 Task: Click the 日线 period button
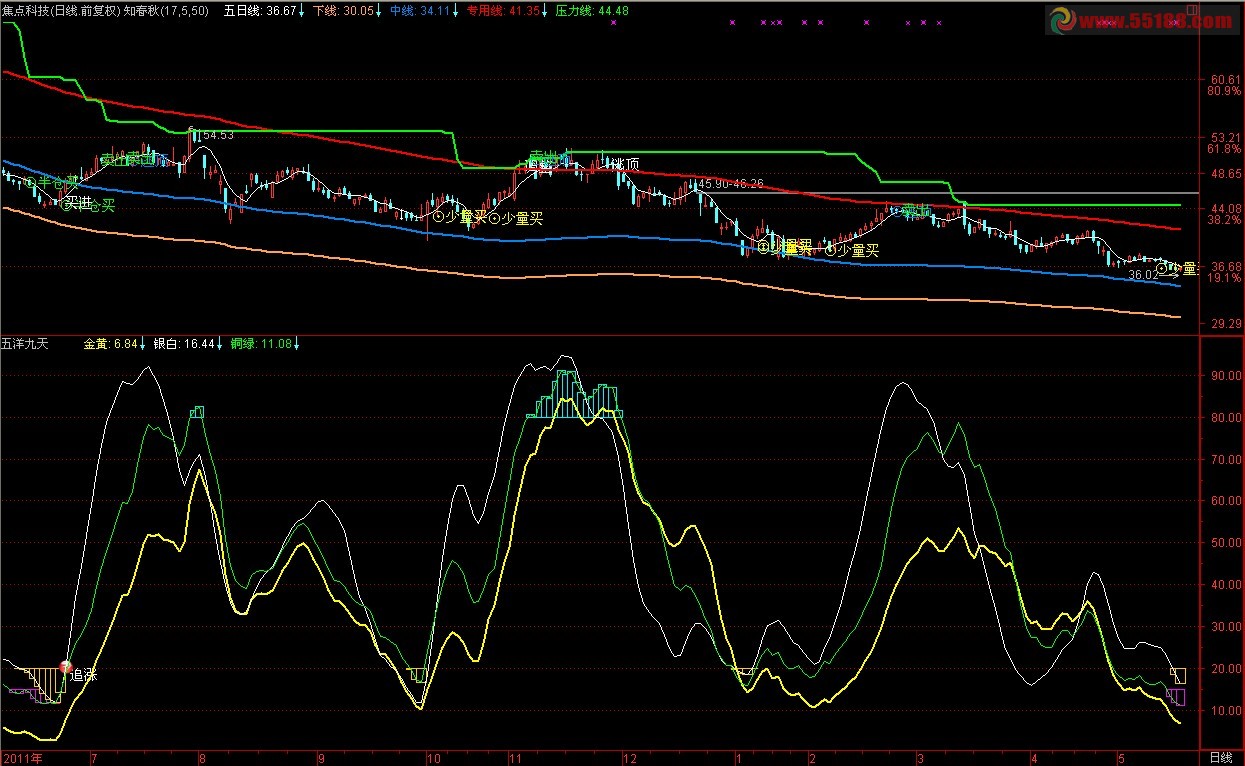[x=1221, y=757]
